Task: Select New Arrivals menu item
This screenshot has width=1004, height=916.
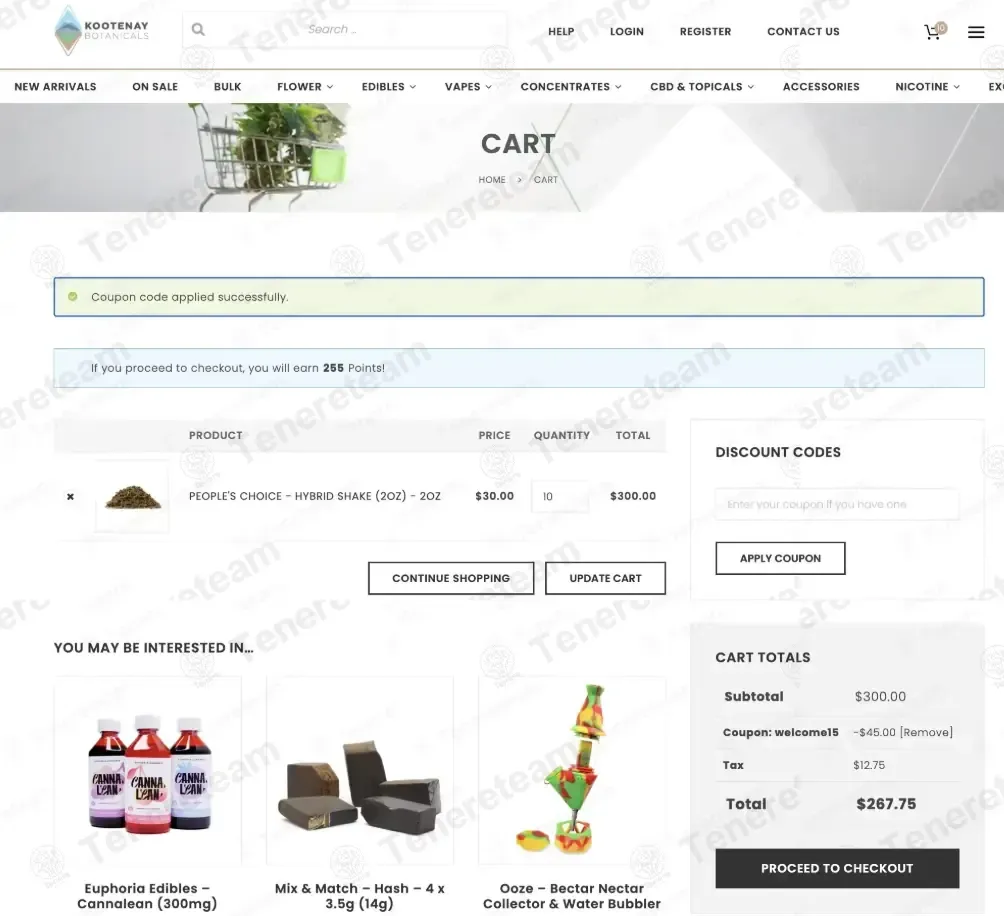Action: [x=55, y=86]
